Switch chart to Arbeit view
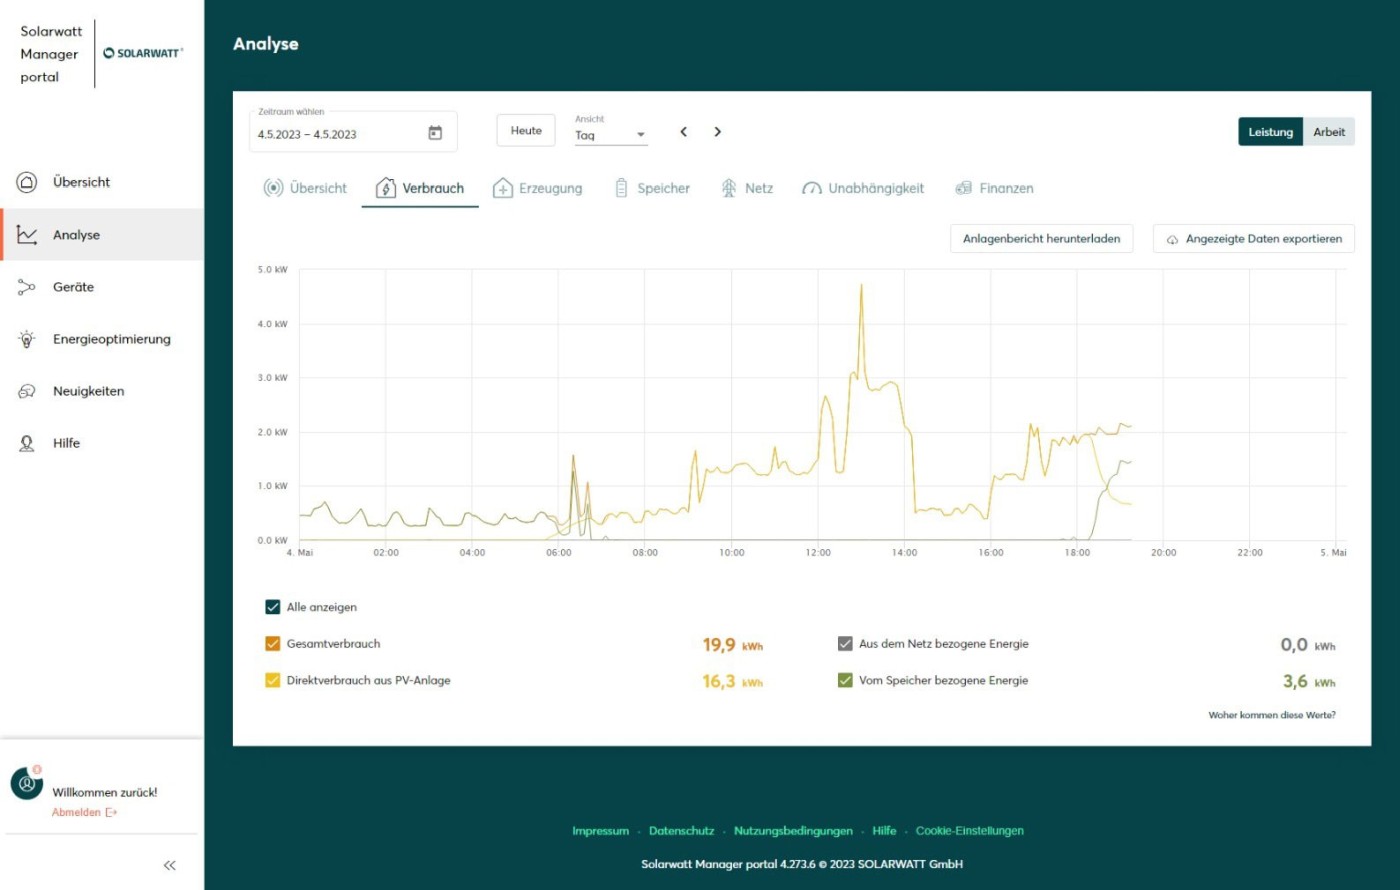 pos(1328,132)
